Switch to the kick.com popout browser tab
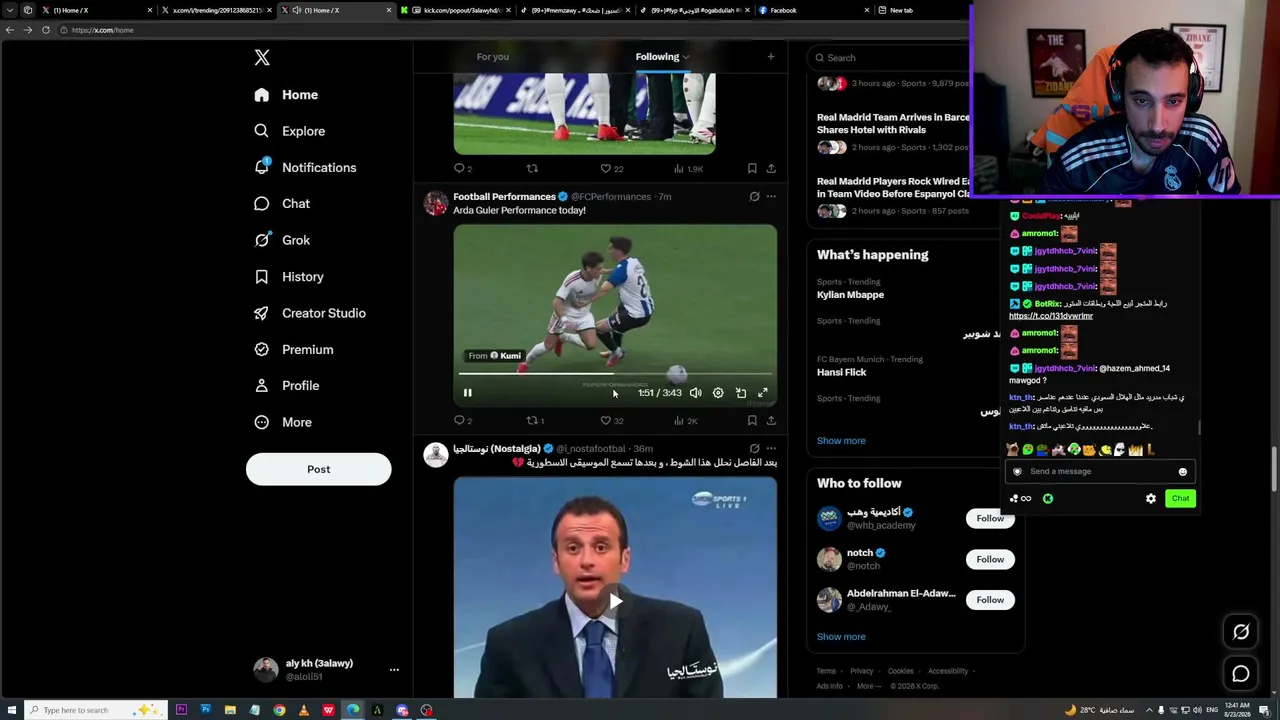 [458, 10]
